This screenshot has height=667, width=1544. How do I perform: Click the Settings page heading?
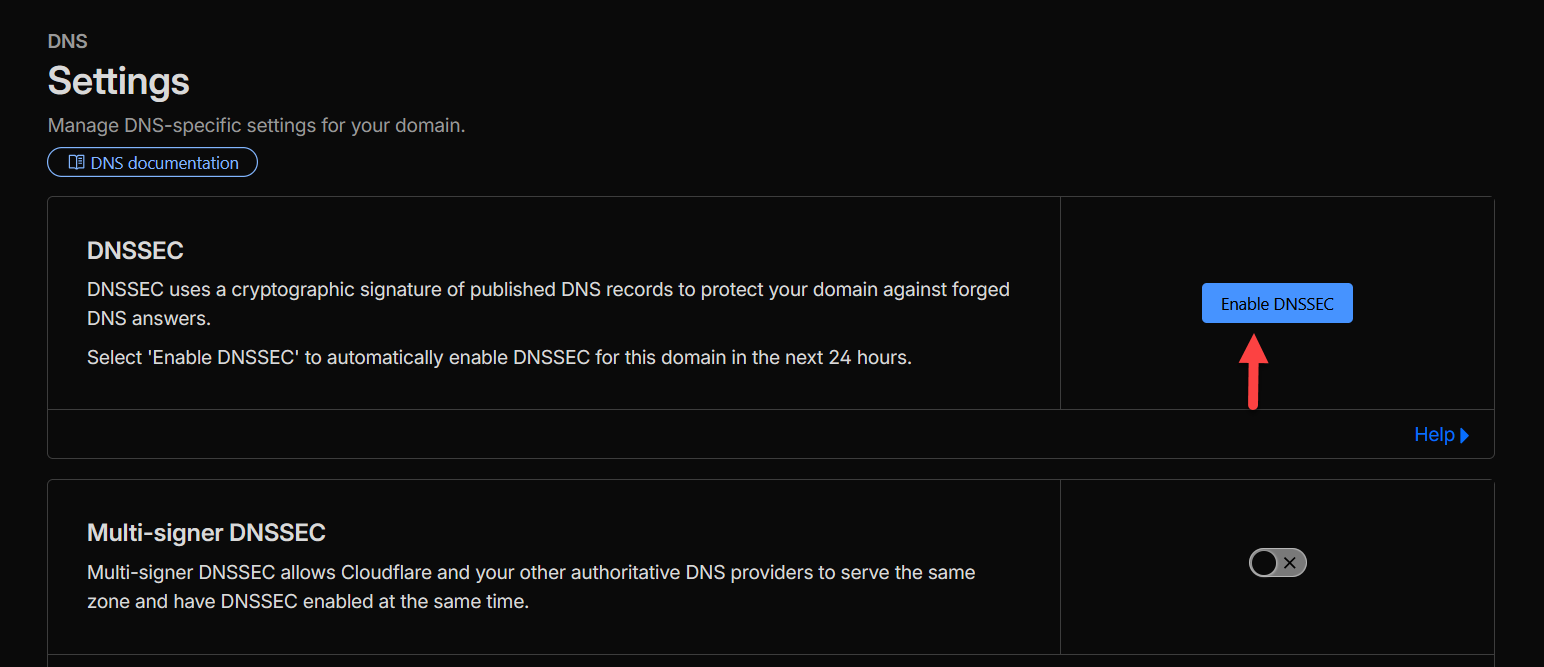[x=119, y=81]
